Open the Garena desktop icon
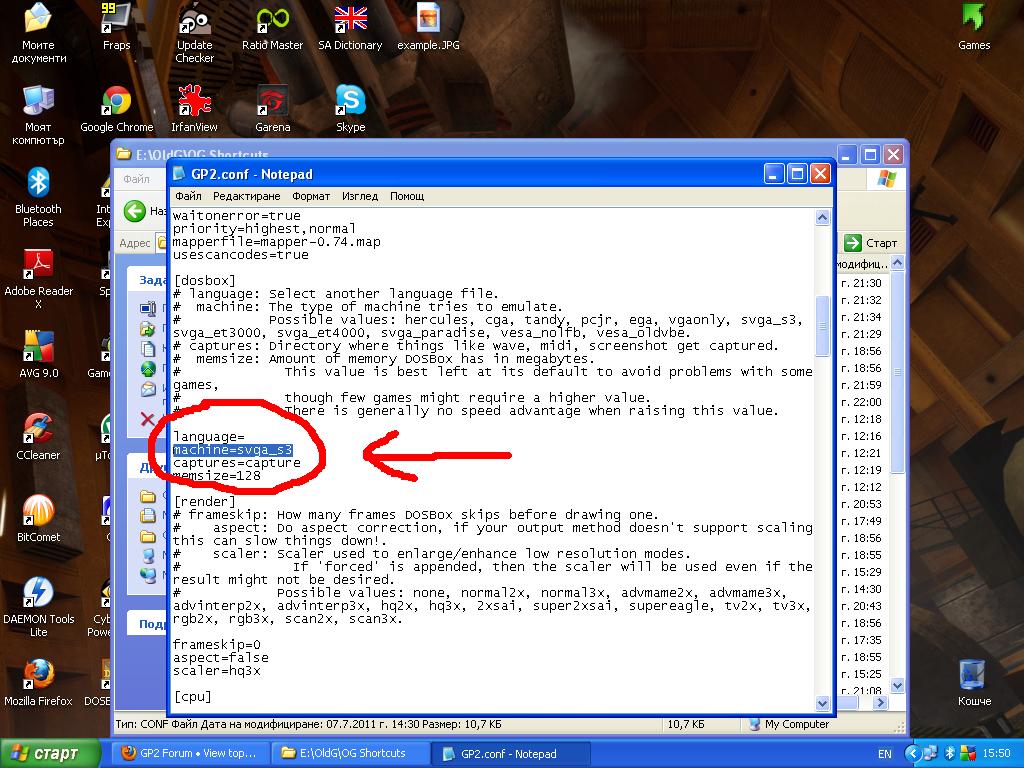This screenshot has width=1024, height=768. coord(272,103)
